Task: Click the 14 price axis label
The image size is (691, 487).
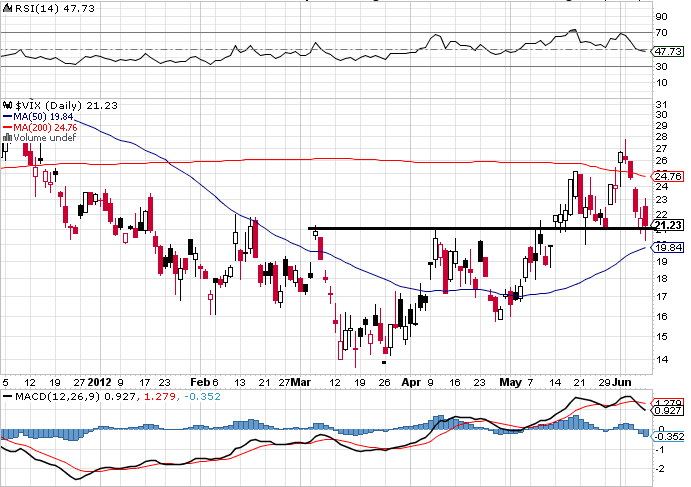Action: [661, 360]
